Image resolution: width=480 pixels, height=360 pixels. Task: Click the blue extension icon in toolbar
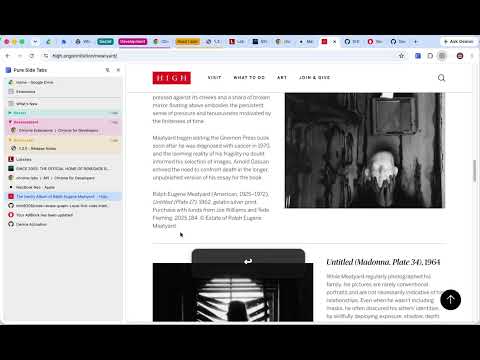[418, 56]
